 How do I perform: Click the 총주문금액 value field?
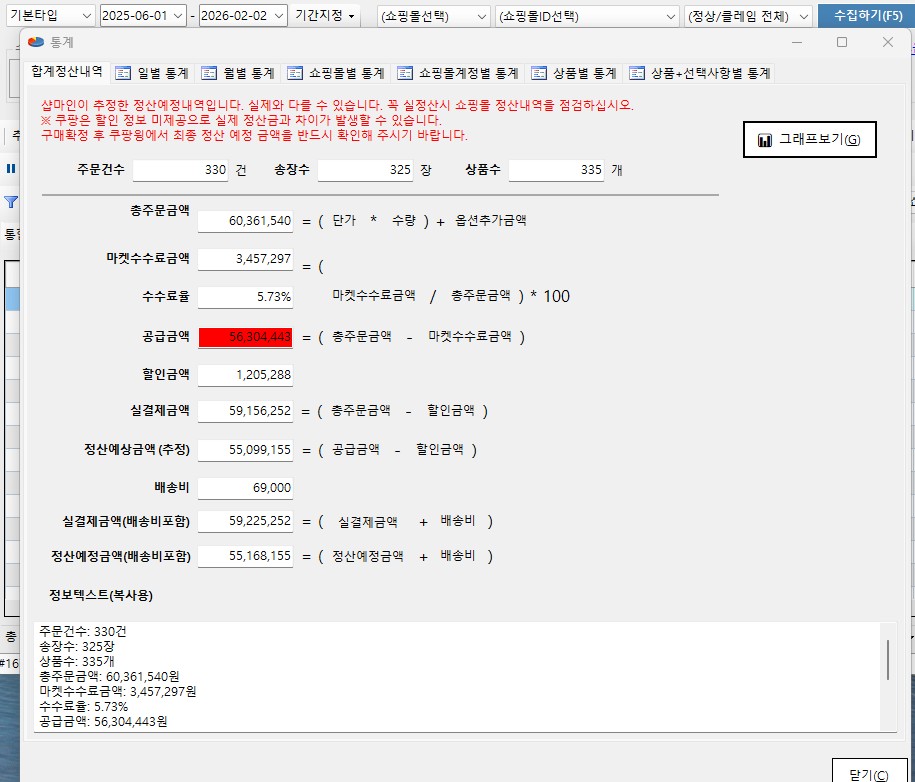click(245, 221)
